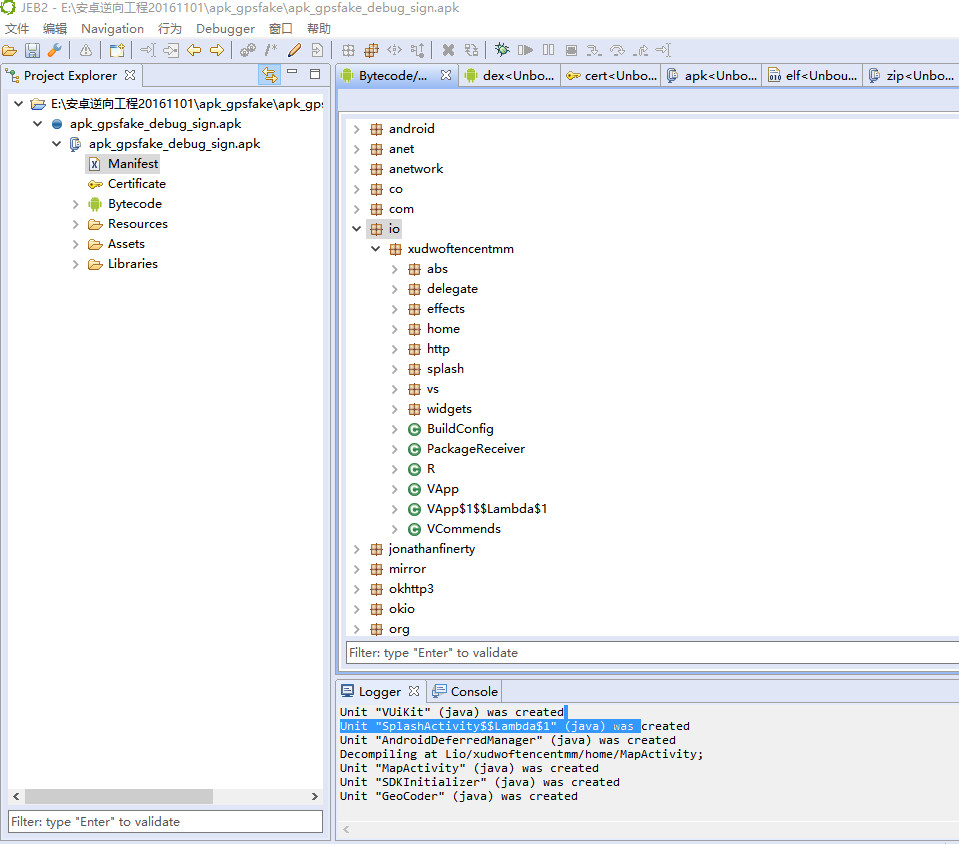Click the warning triangle toolbar icon

[x=86, y=50]
